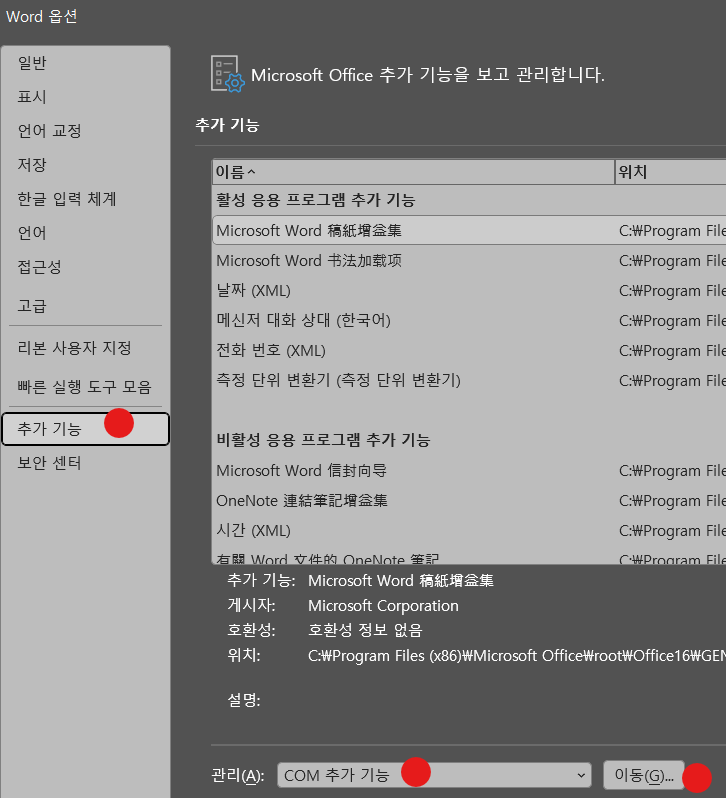Select the 시간 (XML) inactive add-in

click(x=469, y=531)
